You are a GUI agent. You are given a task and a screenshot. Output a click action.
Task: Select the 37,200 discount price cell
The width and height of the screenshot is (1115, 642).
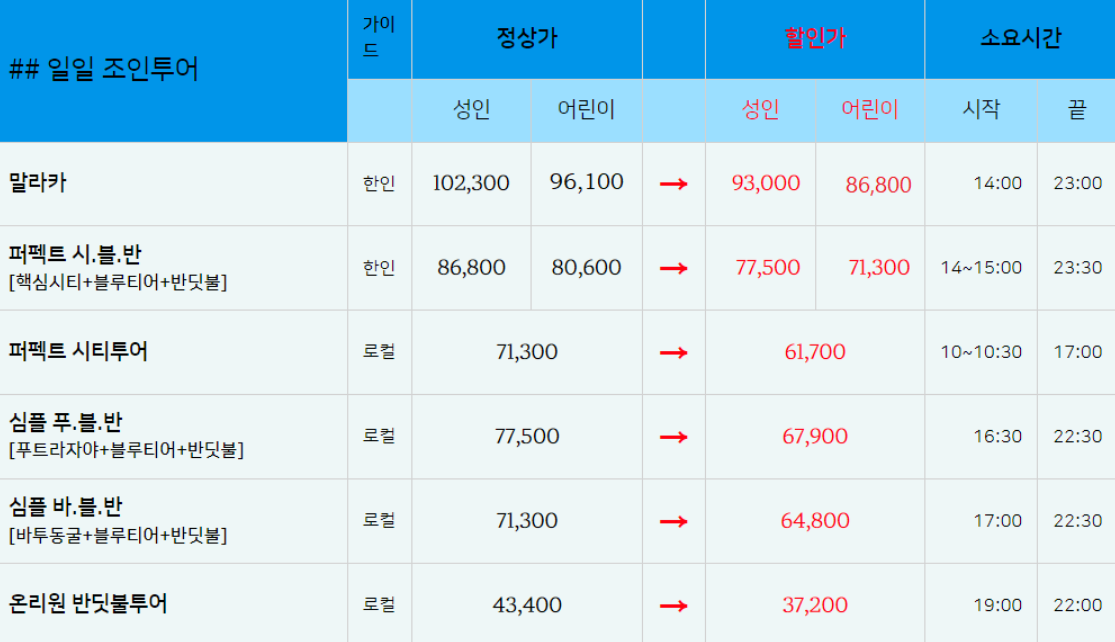coord(815,605)
